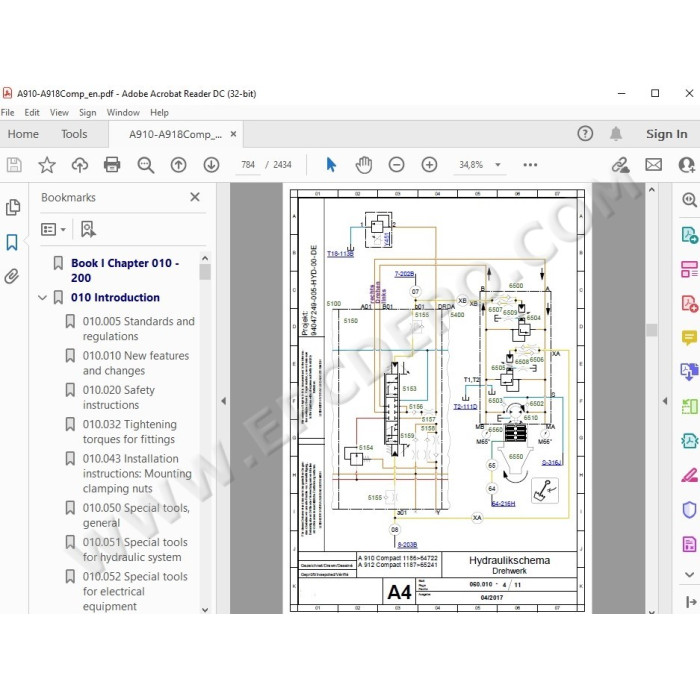Close the A910-A918Comp document tab
The width and height of the screenshot is (700, 700).
point(233,134)
